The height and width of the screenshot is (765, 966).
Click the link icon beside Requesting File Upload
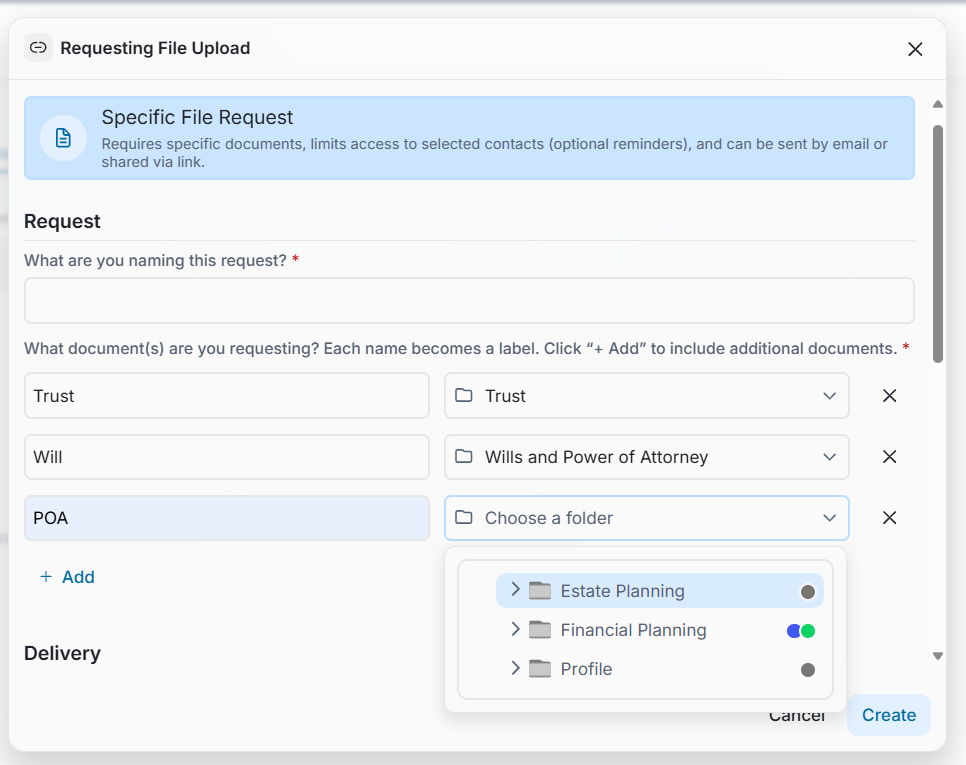(38, 47)
